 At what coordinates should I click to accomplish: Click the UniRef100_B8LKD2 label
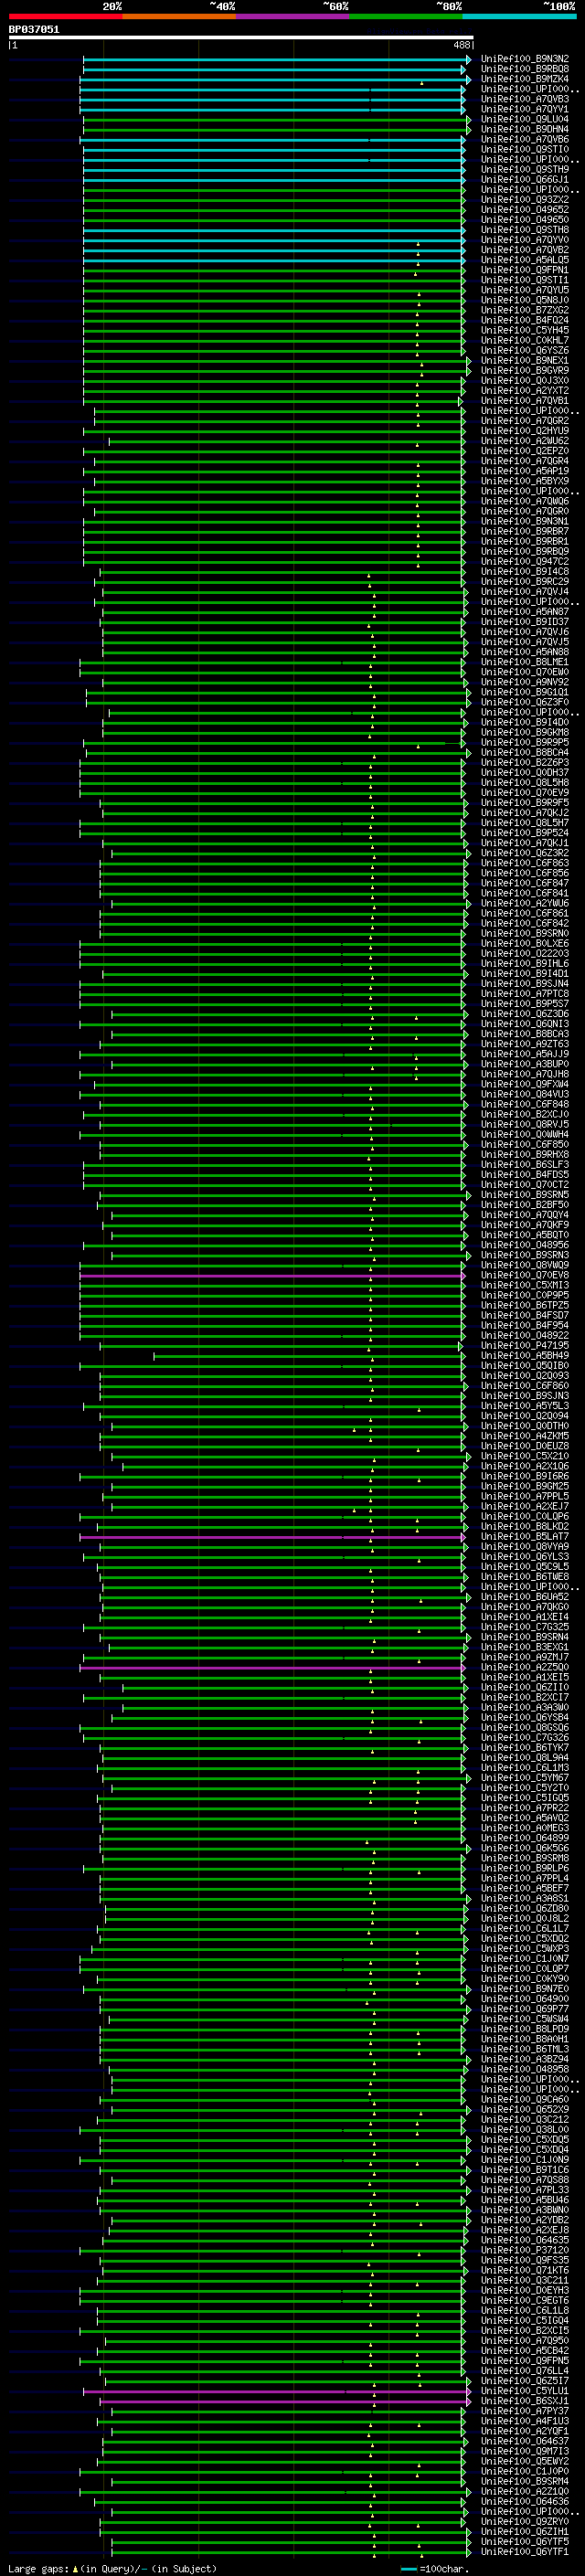(524, 1526)
